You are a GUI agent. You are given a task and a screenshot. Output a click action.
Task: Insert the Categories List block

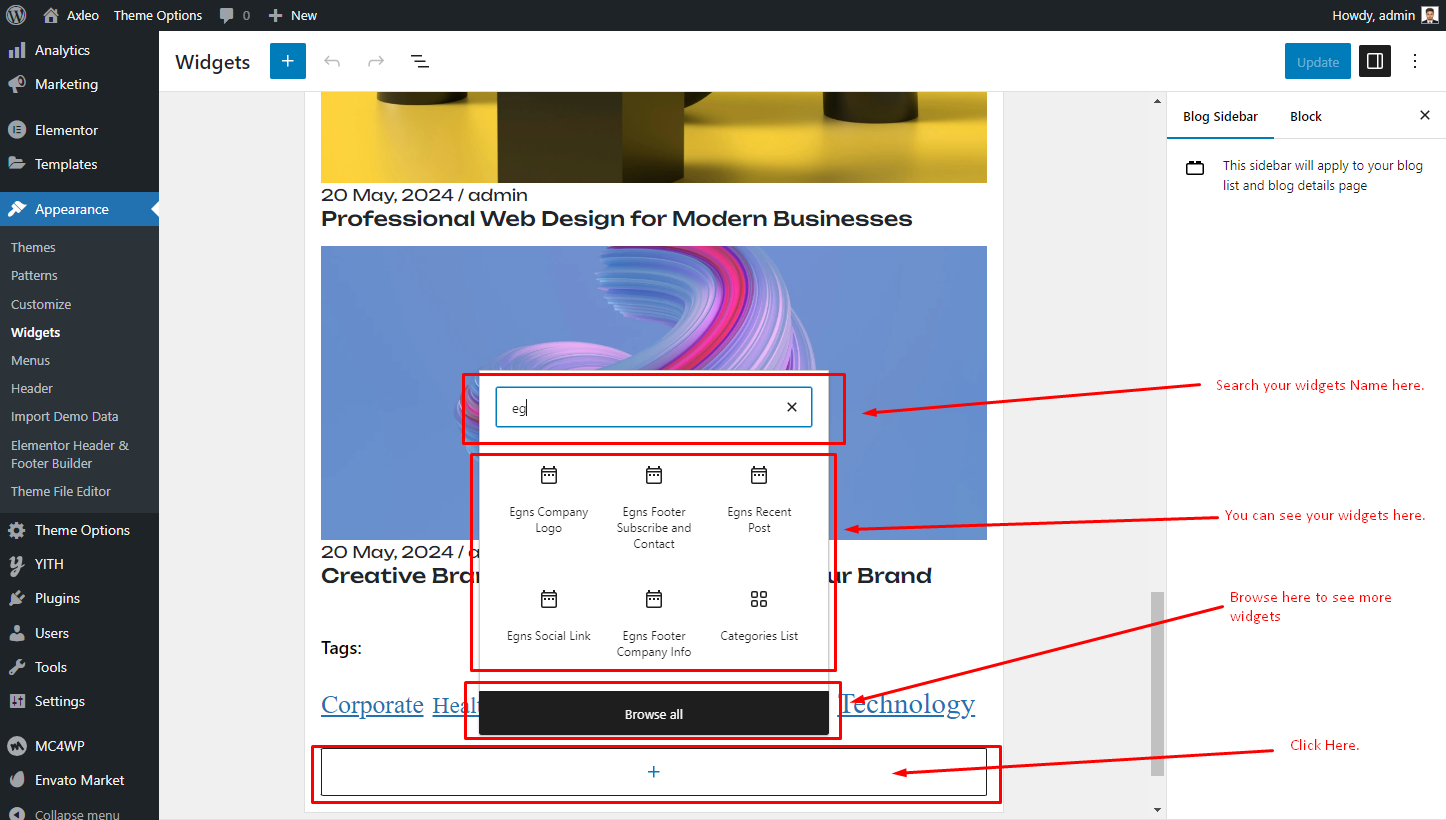[759, 617]
